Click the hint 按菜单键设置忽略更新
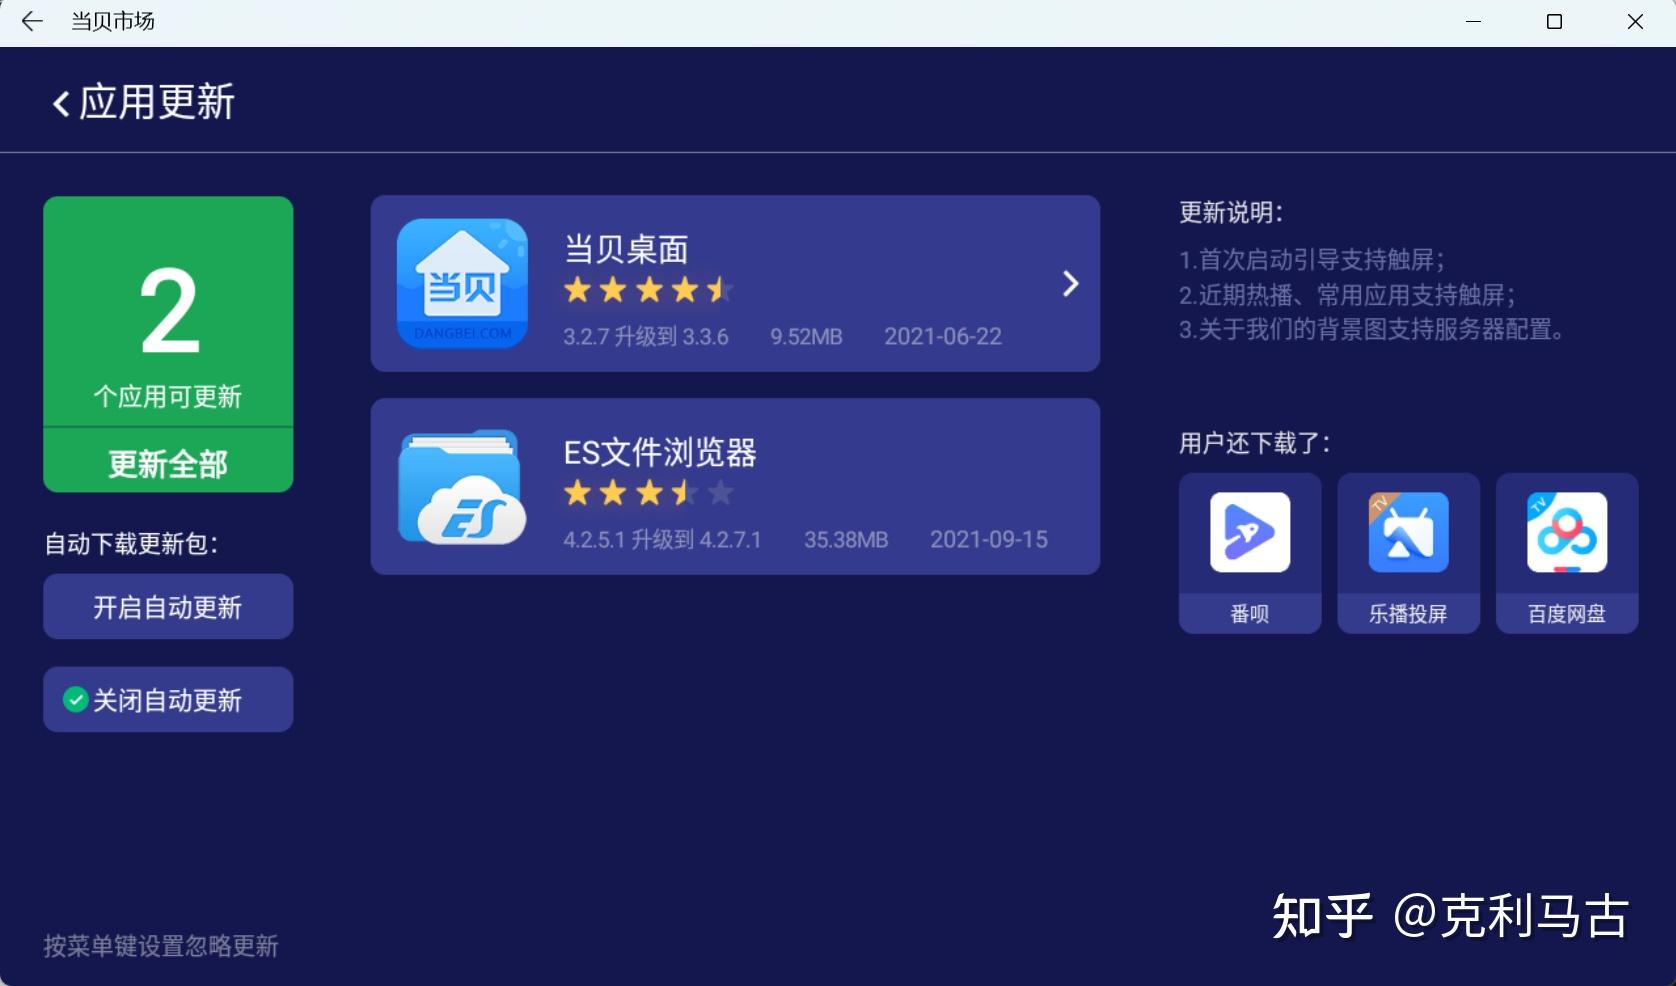 pyautogui.click(x=161, y=946)
